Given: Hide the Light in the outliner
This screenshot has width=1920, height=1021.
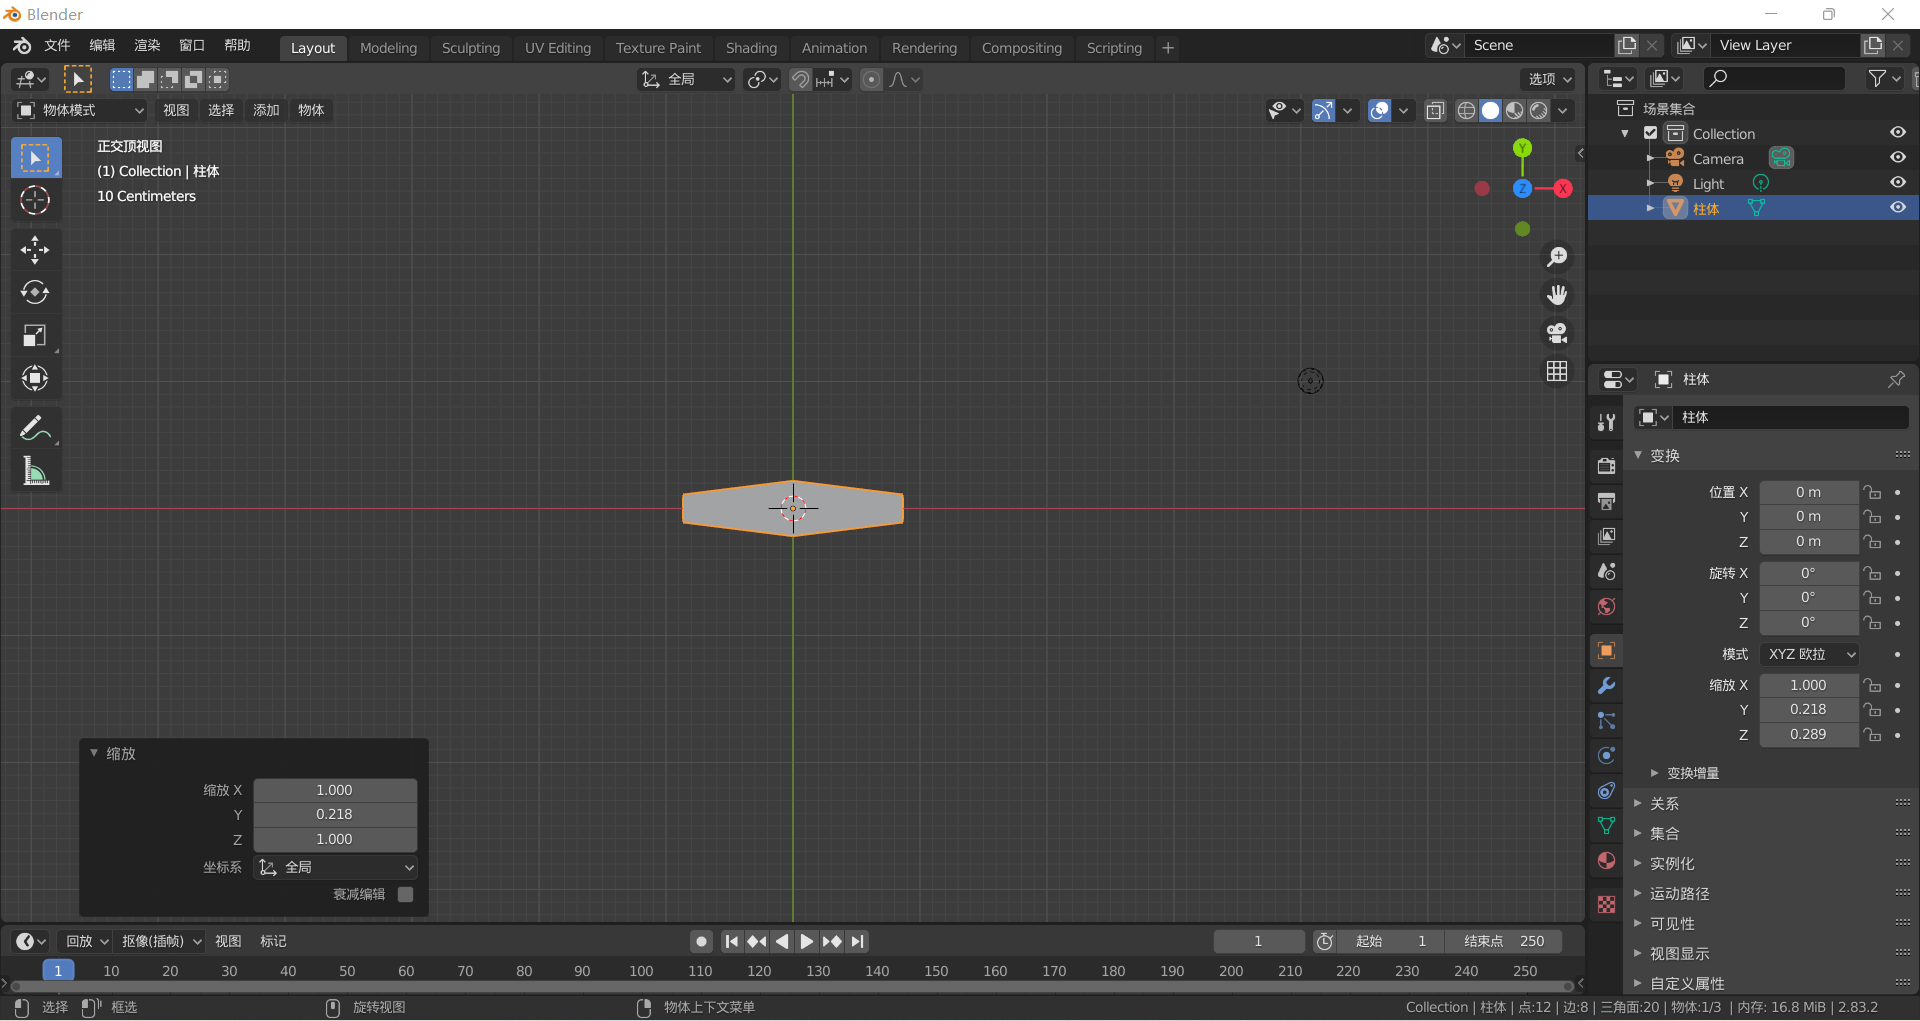Looking at the screenshot, I should [x=1897, y=183].
